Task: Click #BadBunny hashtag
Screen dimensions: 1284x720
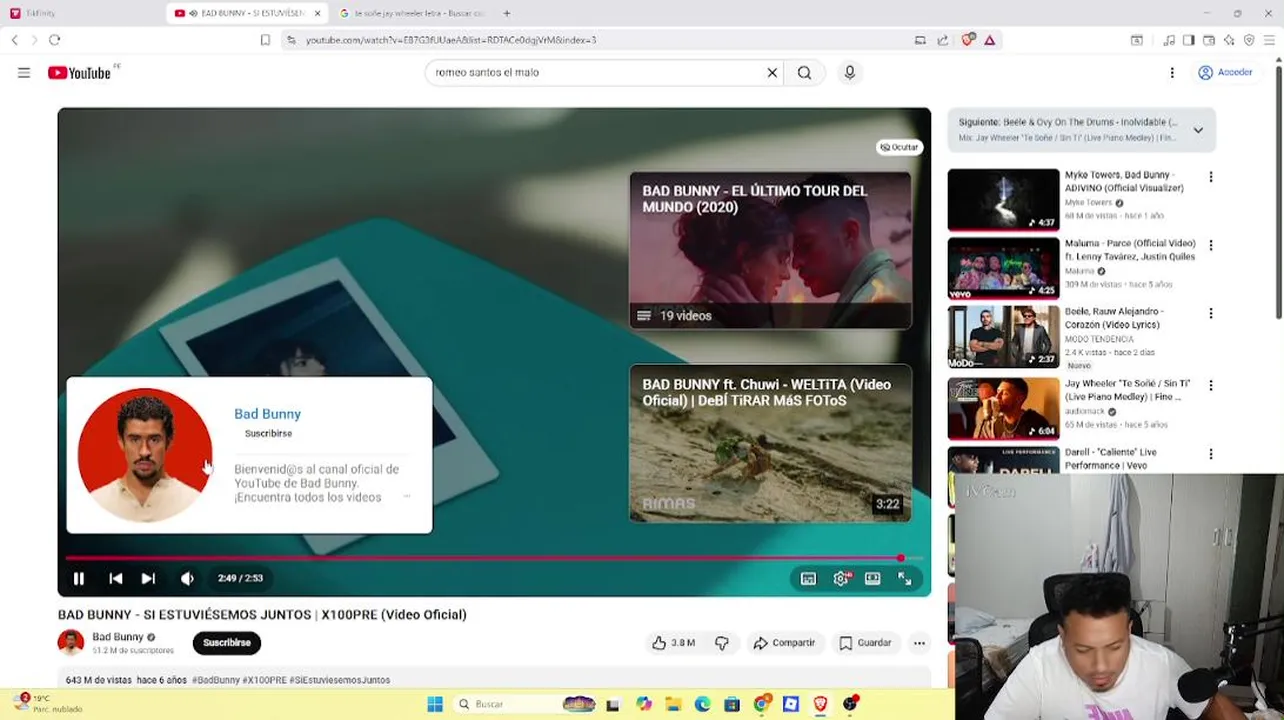Action: pyautogui.click(x=216, y=680)
